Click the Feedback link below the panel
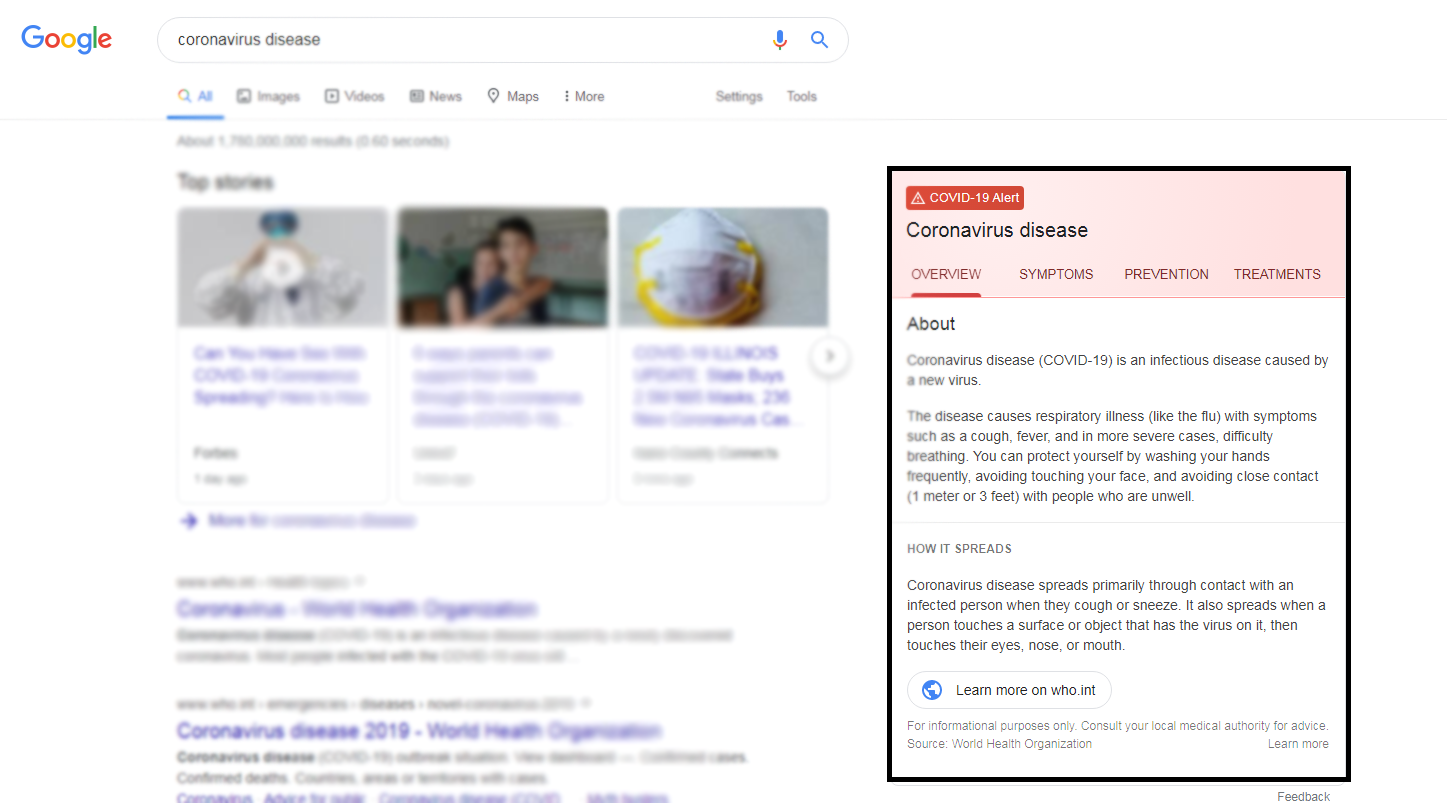Image resolution: width=1447 pixels, height=803 pixels. [x=1303, y=796]
